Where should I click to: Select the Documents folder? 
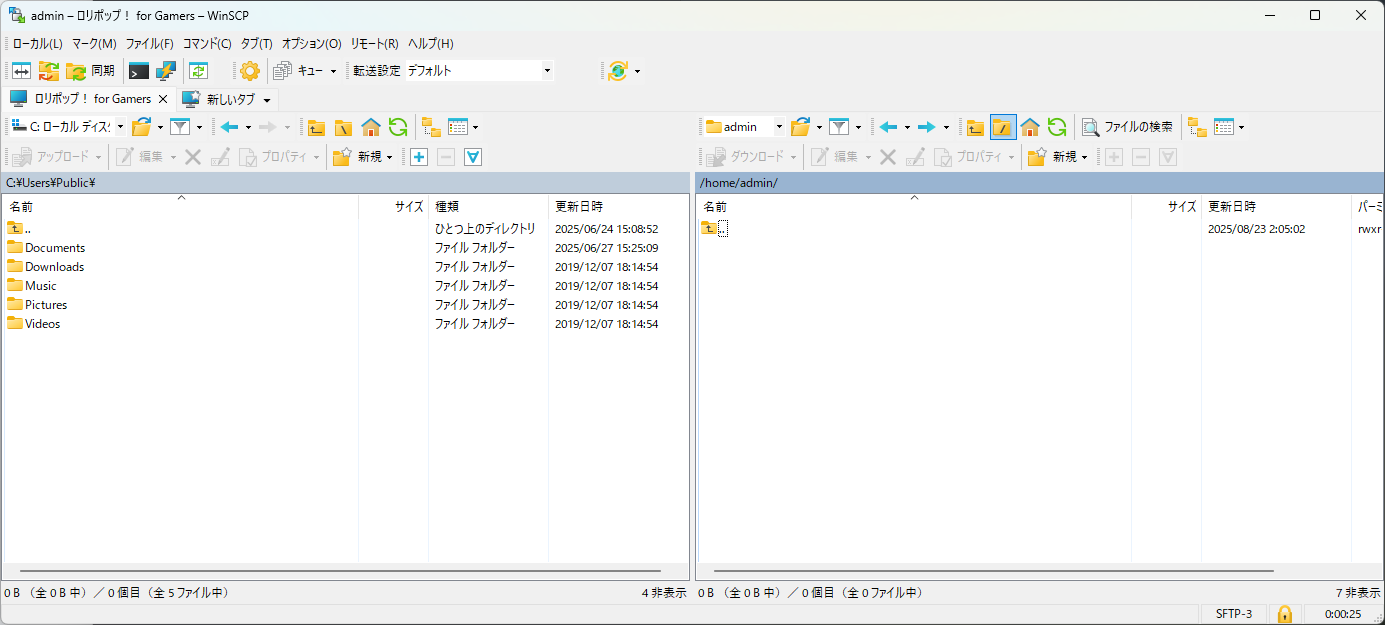(x=46, y=248)
